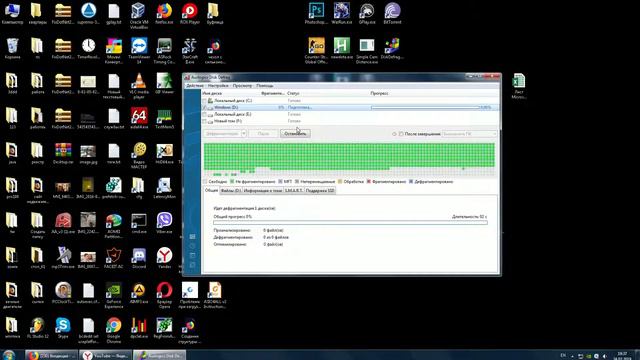Open Google Chrome desktop icon
The height and width of the screenshot is (360, 640).
(x=113, y=330)
